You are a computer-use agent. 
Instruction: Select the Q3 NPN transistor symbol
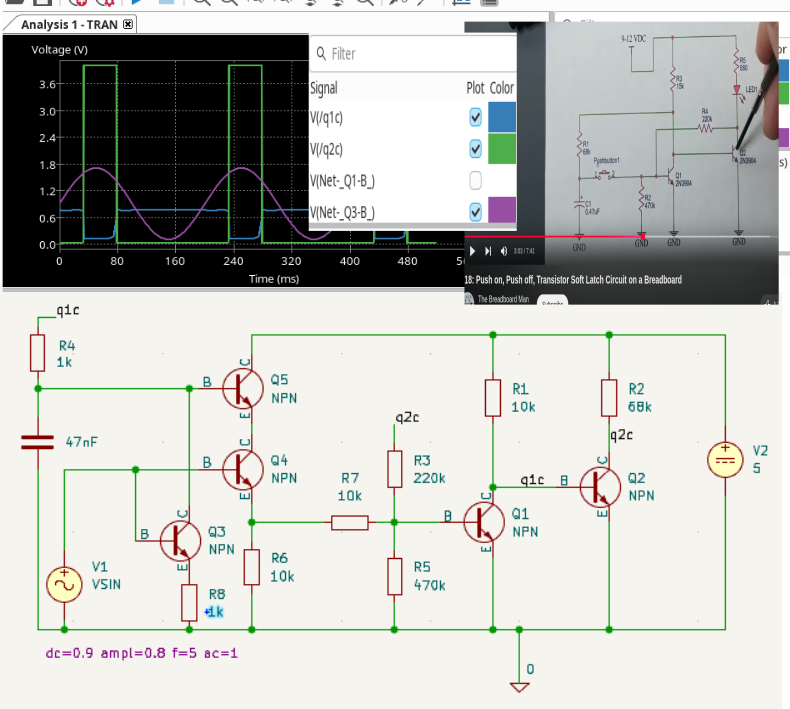pyautogui.click(x=180, y=540)
